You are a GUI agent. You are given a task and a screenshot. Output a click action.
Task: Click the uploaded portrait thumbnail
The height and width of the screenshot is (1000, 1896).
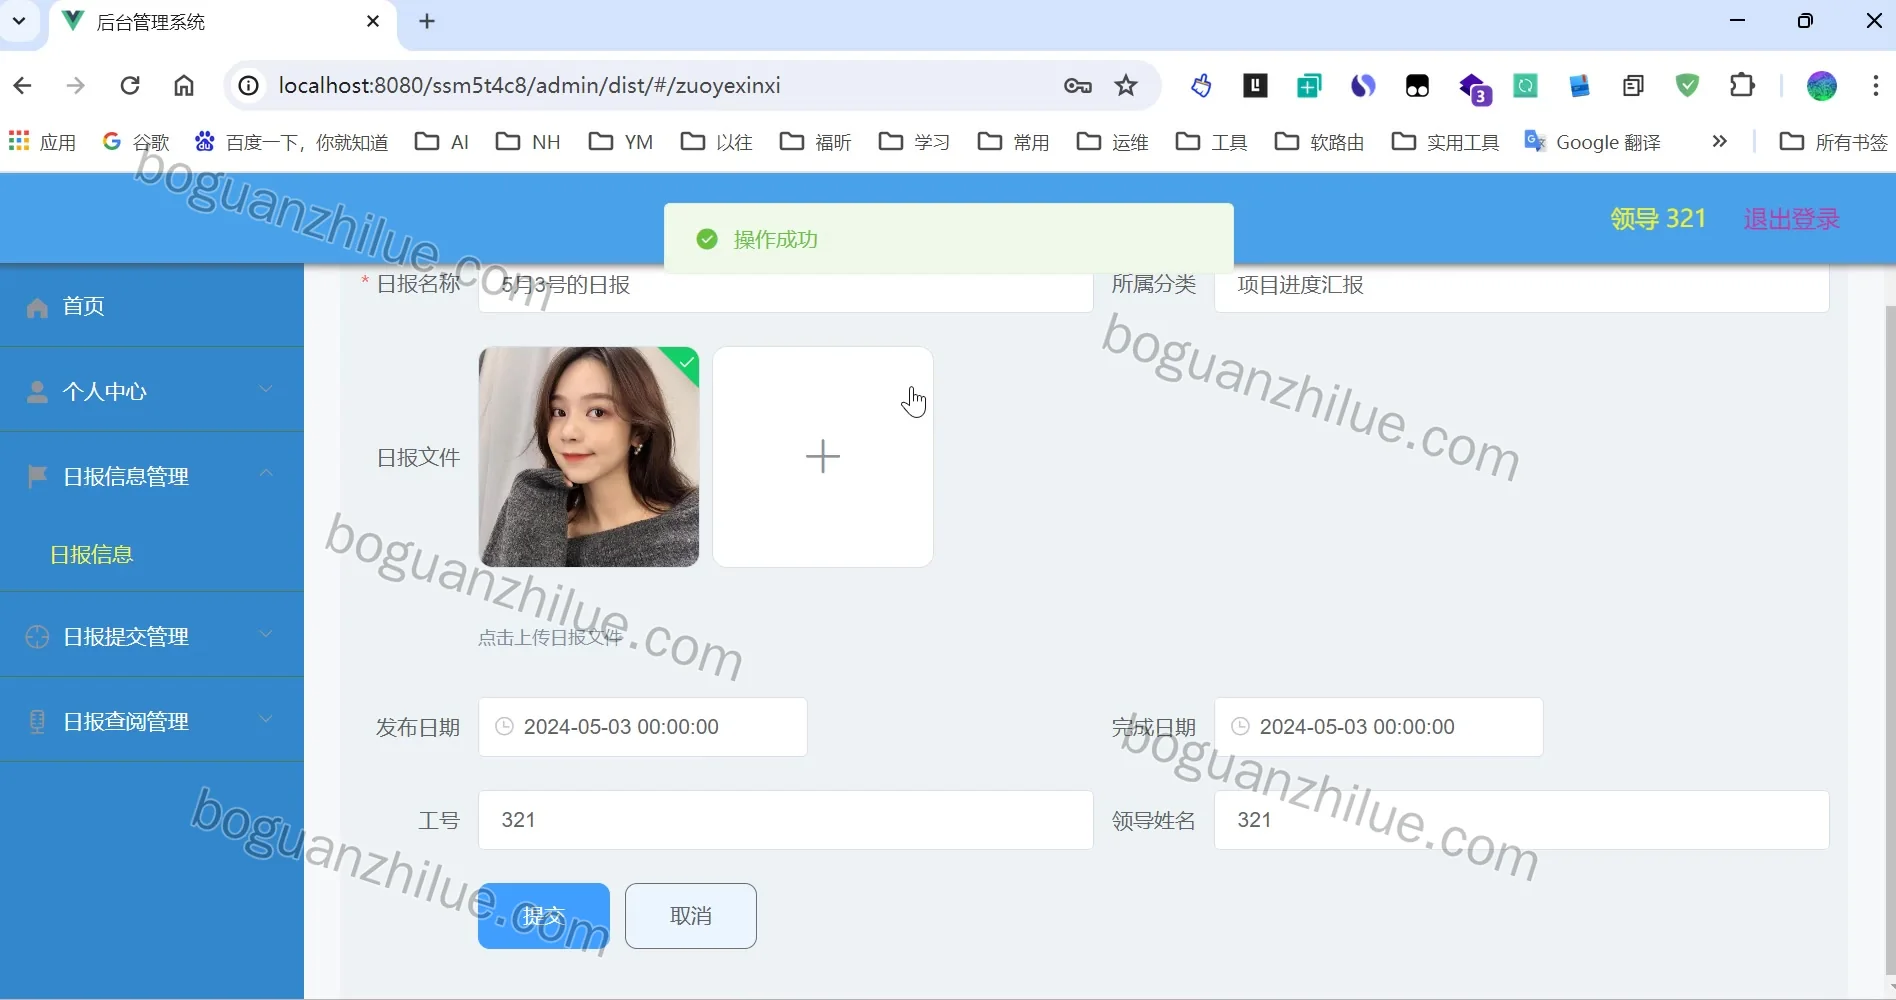coord(589,457)
